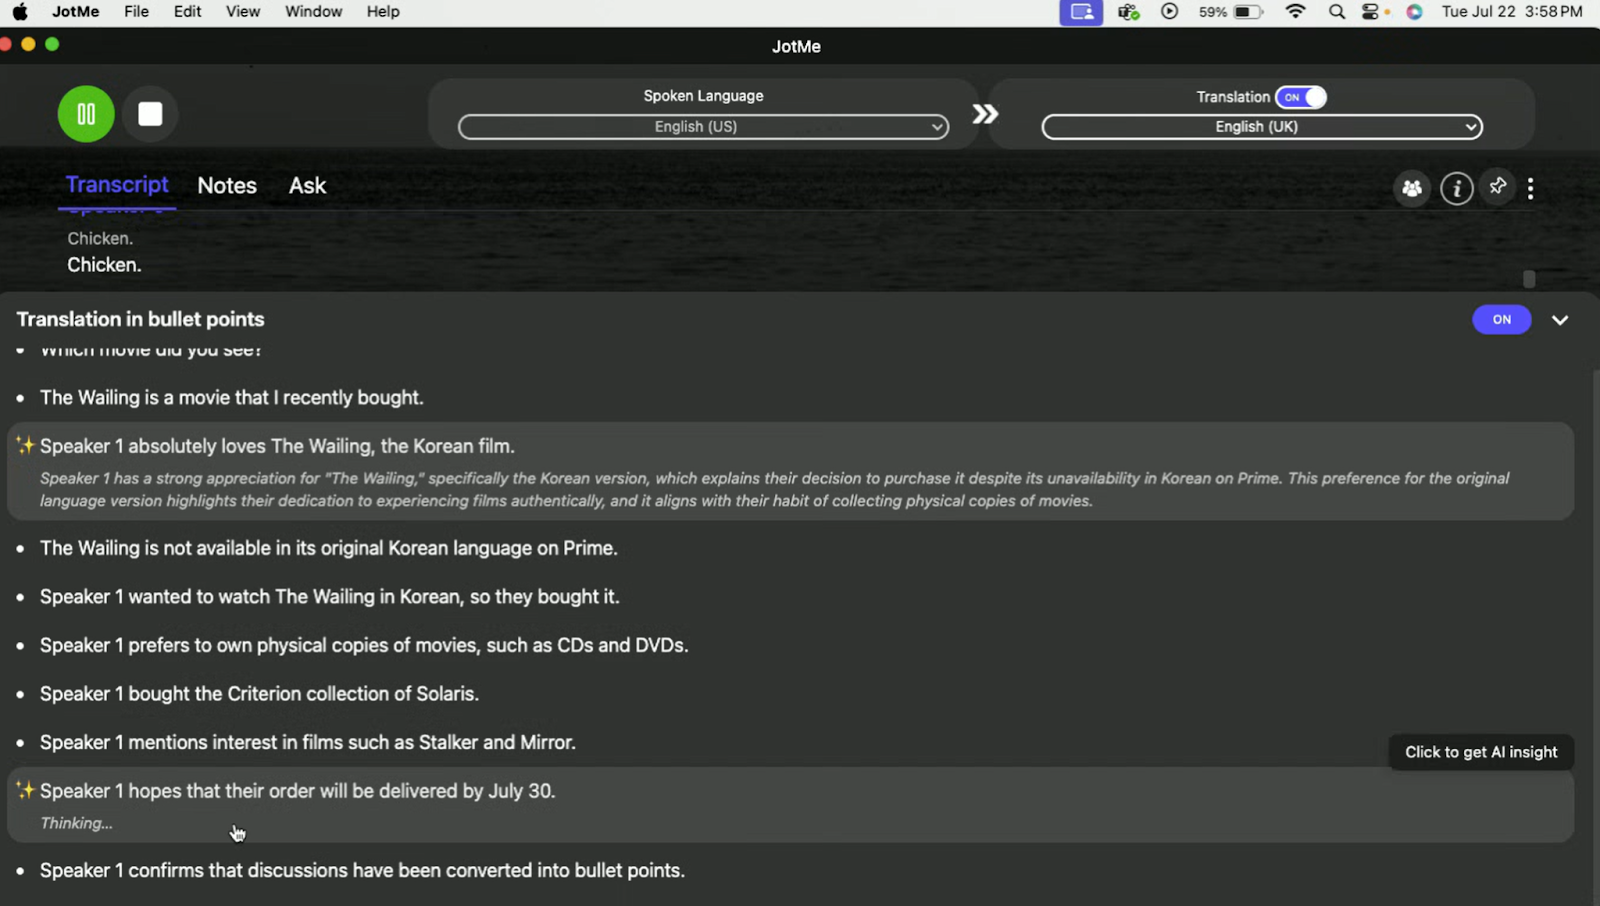Toggle the bullet points ON button
The height and width of the screenshot is (906, 1600).
pyautogui.click(x=1501, y=320)
